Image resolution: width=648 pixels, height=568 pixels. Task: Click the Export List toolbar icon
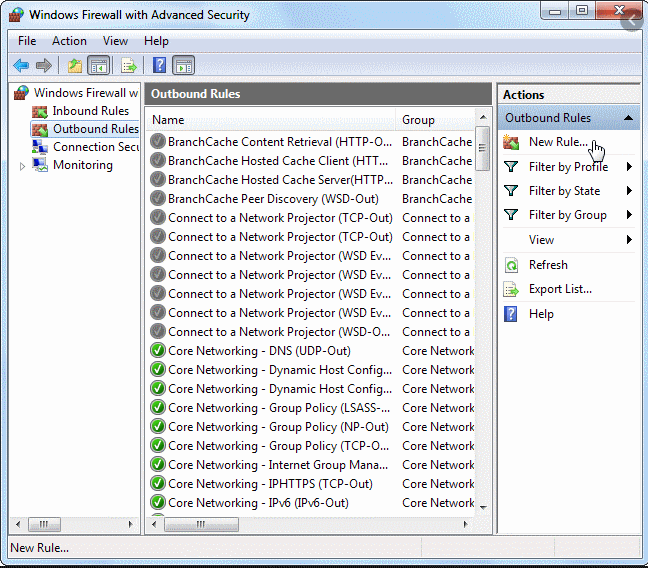click(129, 65)
